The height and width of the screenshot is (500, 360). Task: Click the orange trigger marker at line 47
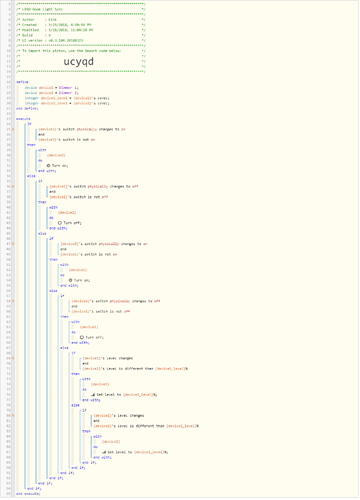click(x=13, y=244)
